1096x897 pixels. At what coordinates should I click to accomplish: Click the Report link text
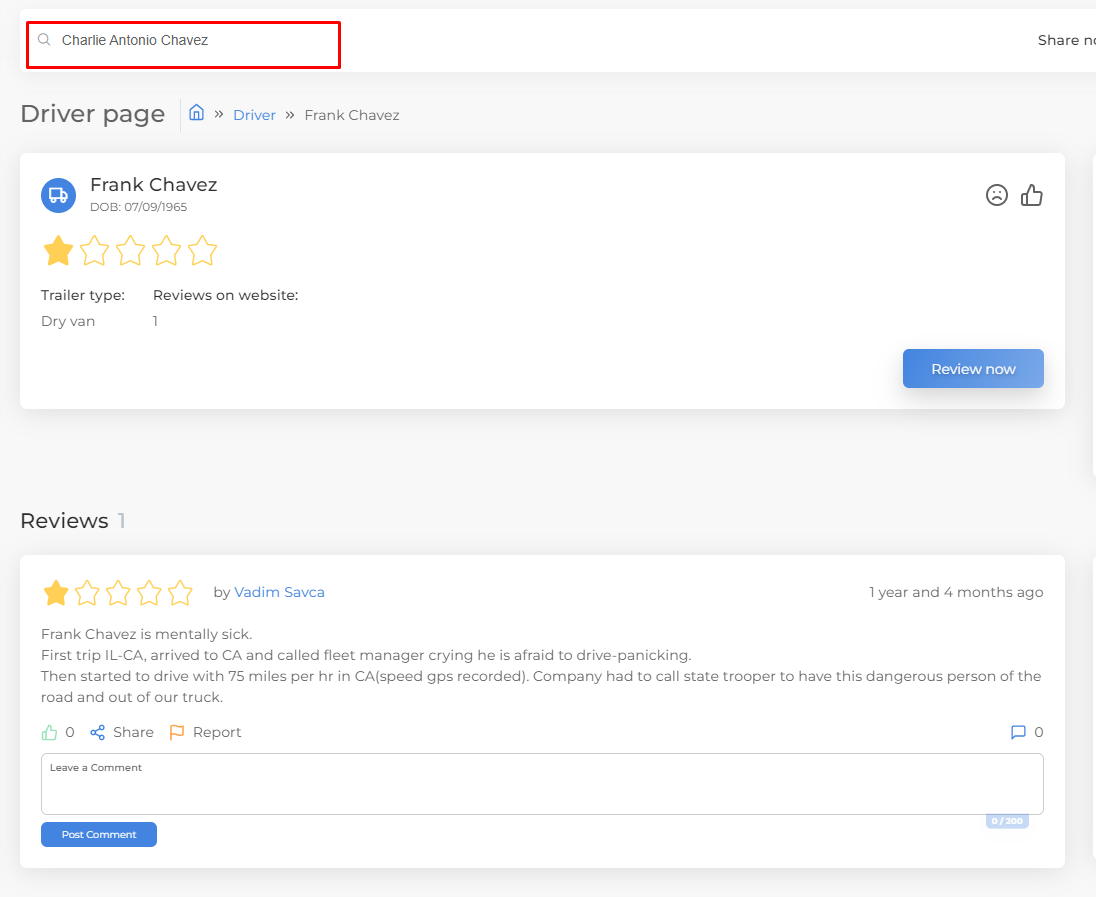pos(217,732)
